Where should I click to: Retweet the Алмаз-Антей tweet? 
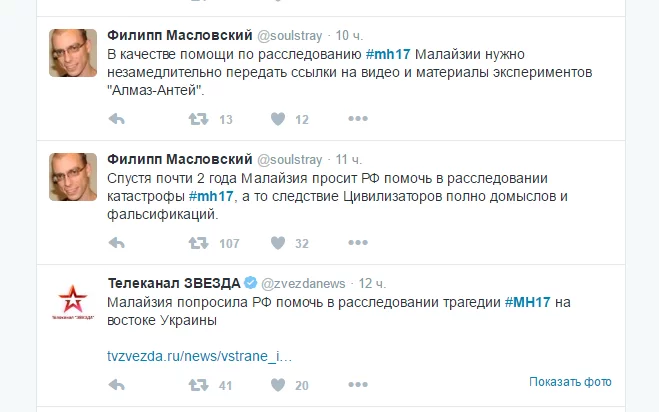coord(199,119)
